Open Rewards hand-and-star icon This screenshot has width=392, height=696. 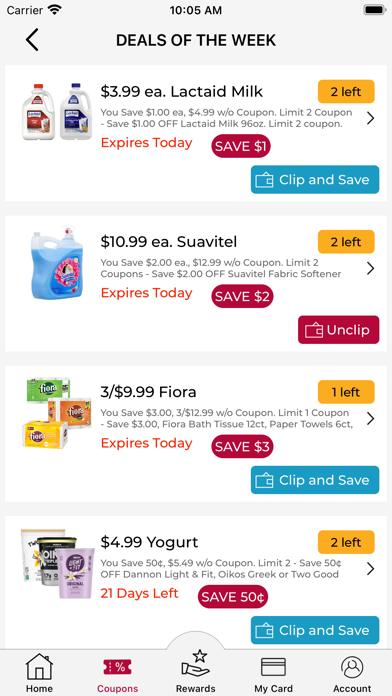[x=195, y=663]
